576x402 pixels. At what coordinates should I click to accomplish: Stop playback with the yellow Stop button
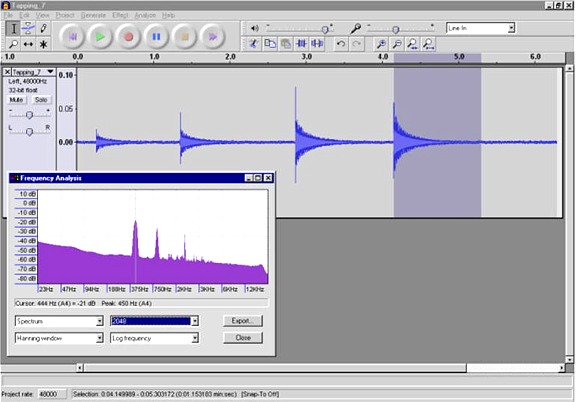(x=184, y=37)
